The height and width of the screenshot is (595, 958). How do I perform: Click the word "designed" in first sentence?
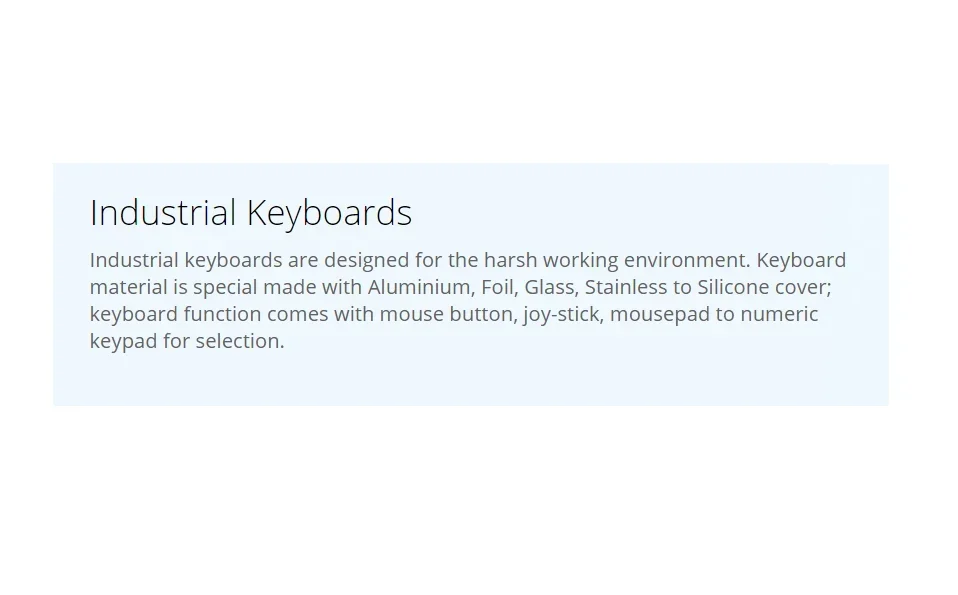366,260
